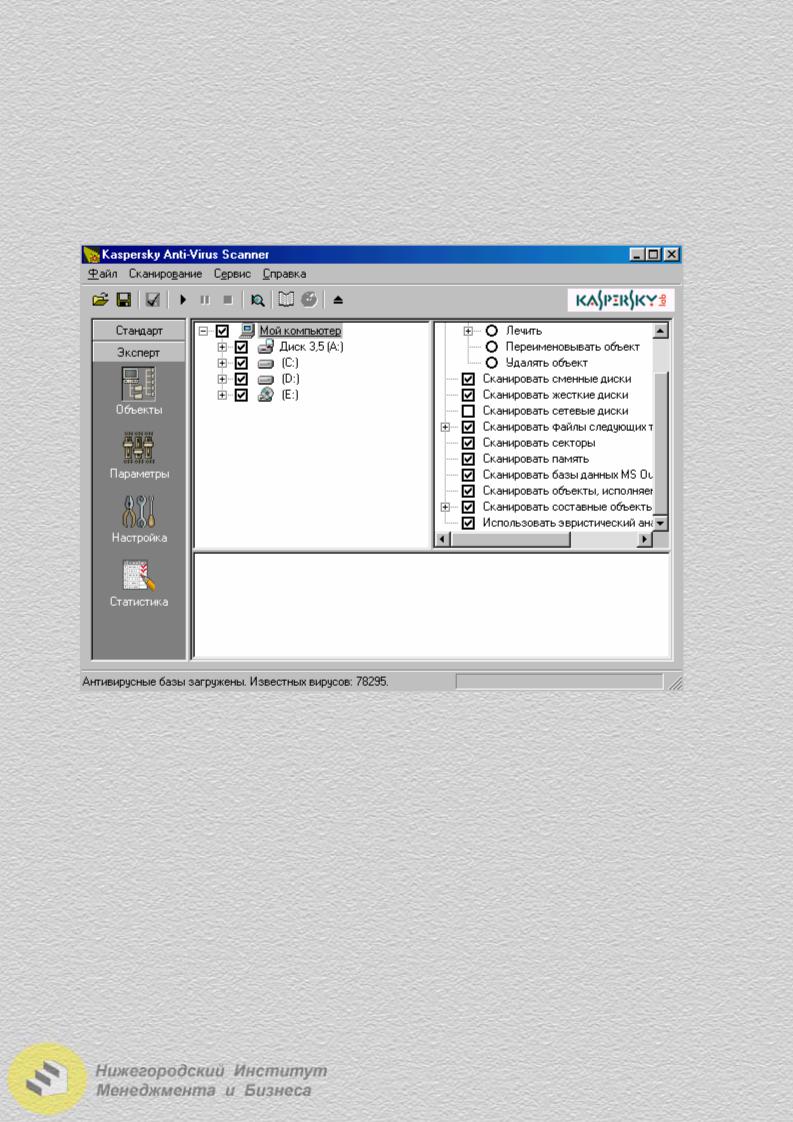
Task: Toggle Сканировать базы данных MS checkbox
Action: point(468,475)
